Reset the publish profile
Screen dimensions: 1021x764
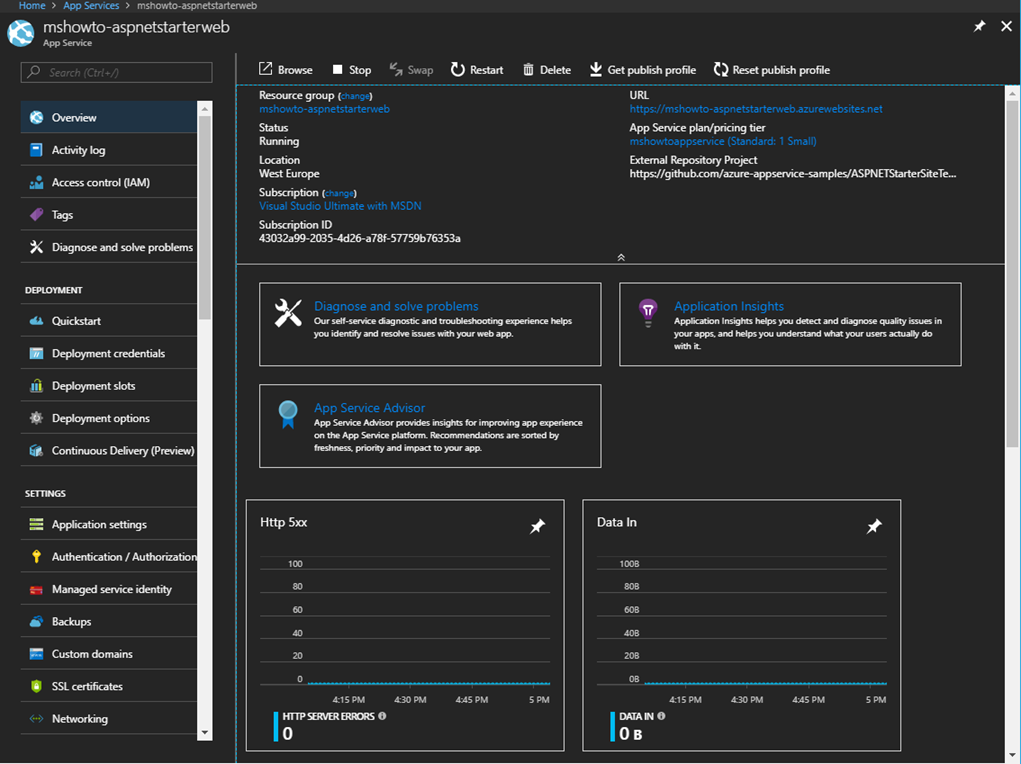pos(772,70)
